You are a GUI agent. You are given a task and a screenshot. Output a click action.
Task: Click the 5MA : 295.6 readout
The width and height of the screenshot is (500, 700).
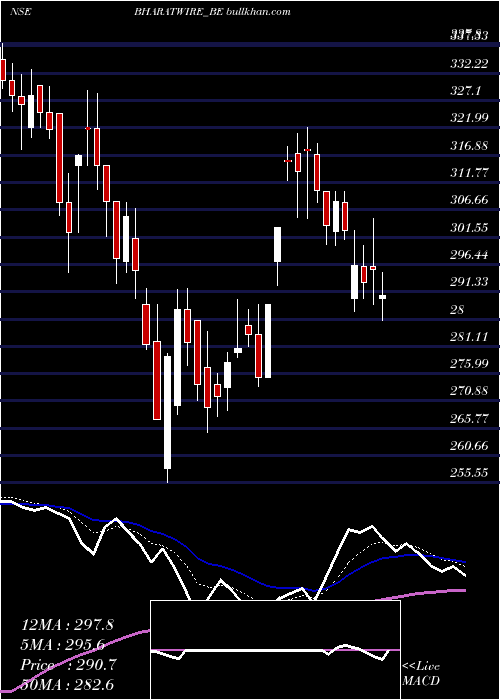[63, 645]
